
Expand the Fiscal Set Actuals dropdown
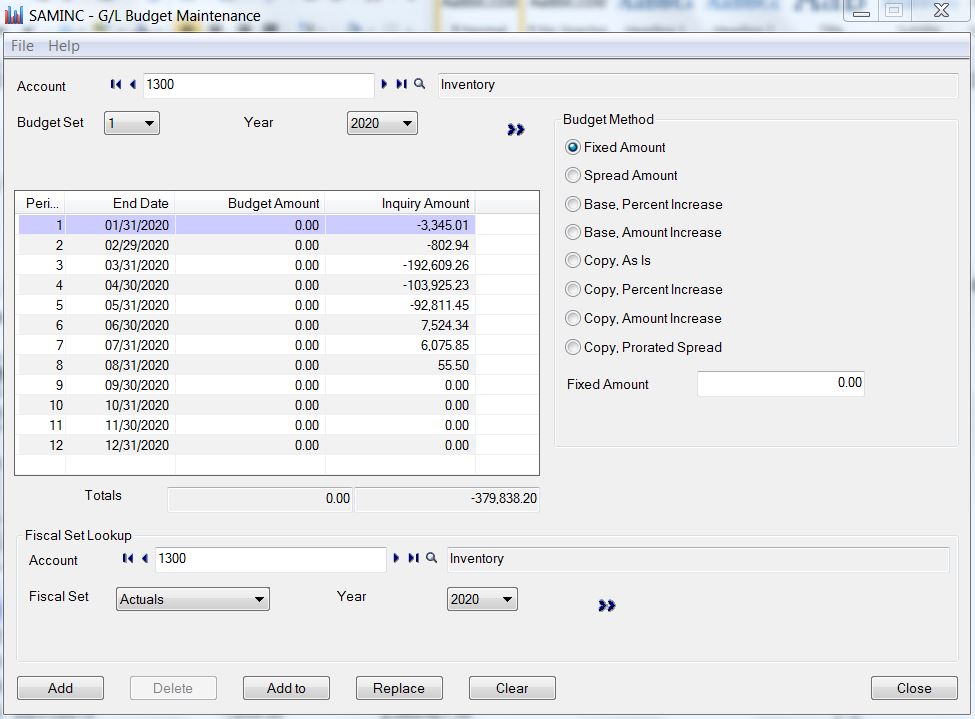[x=193, y=599]
